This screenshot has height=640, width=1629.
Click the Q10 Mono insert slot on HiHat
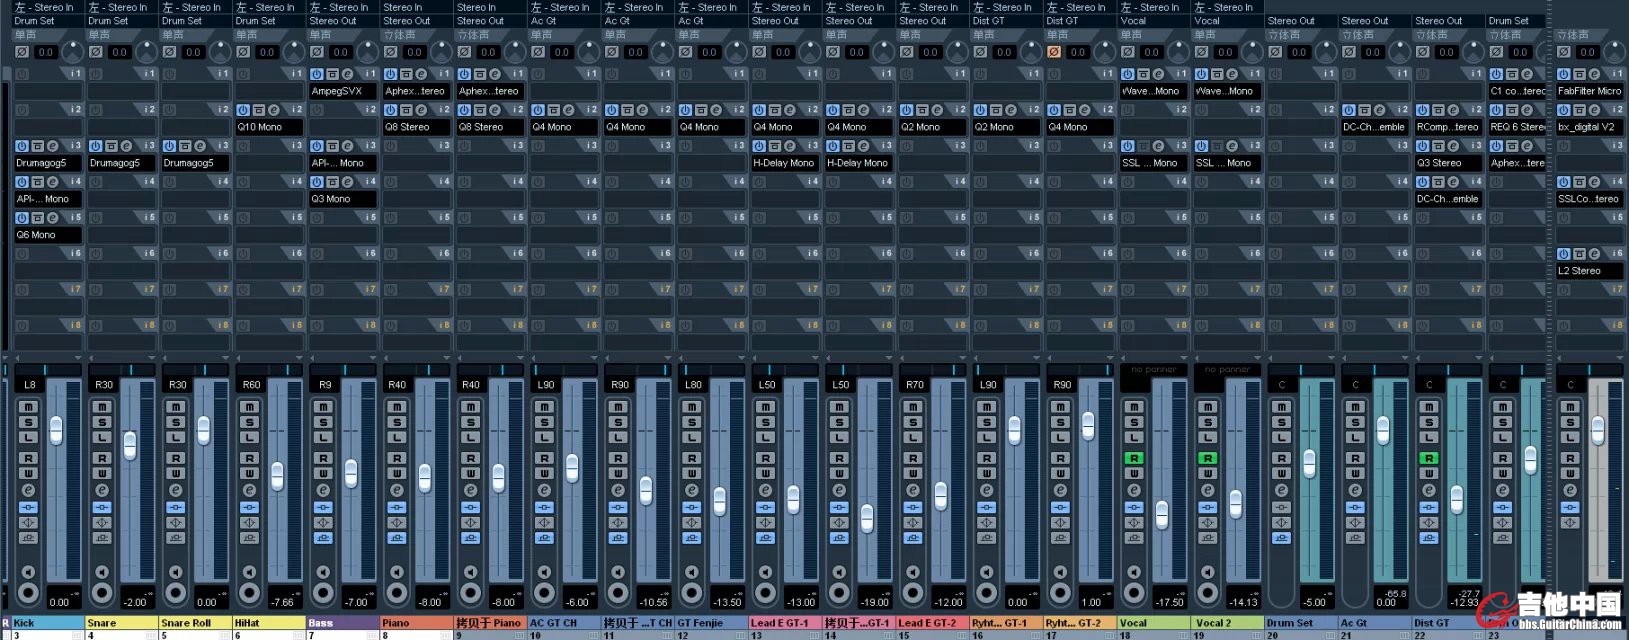[268, 127]
